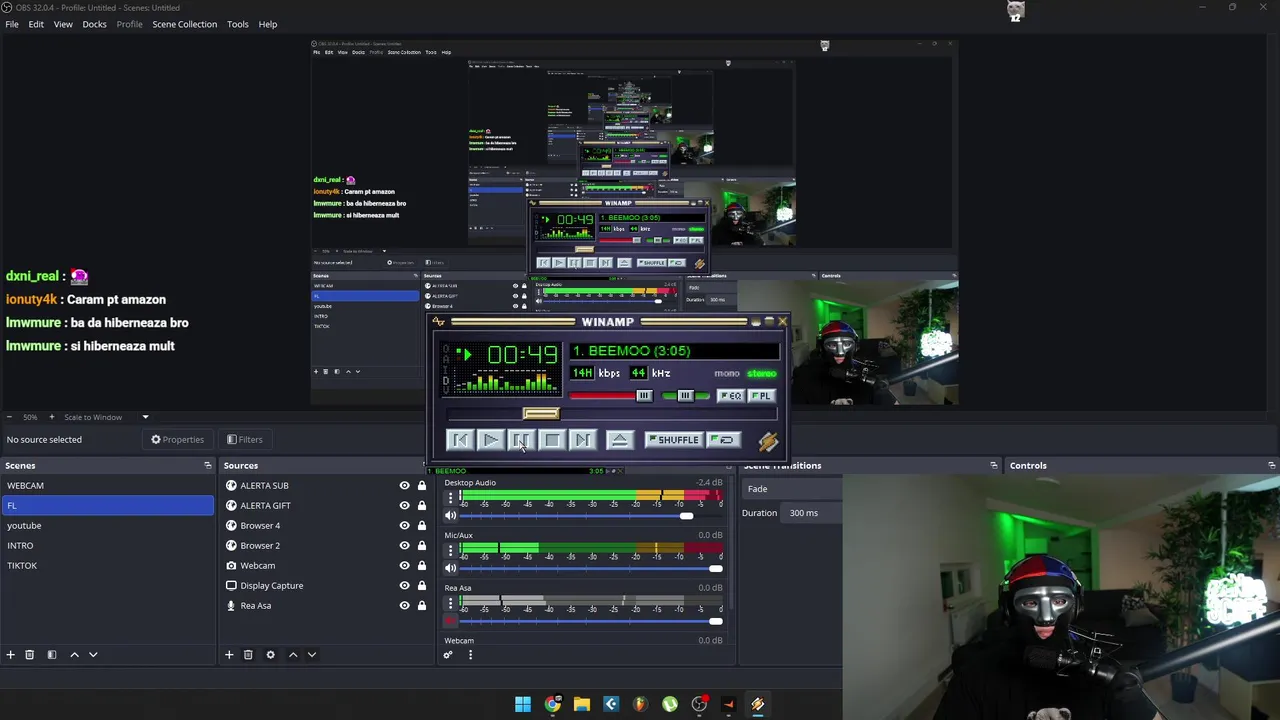Open source properties gear icon
1280x720 pixels.
tap(270, 655)
